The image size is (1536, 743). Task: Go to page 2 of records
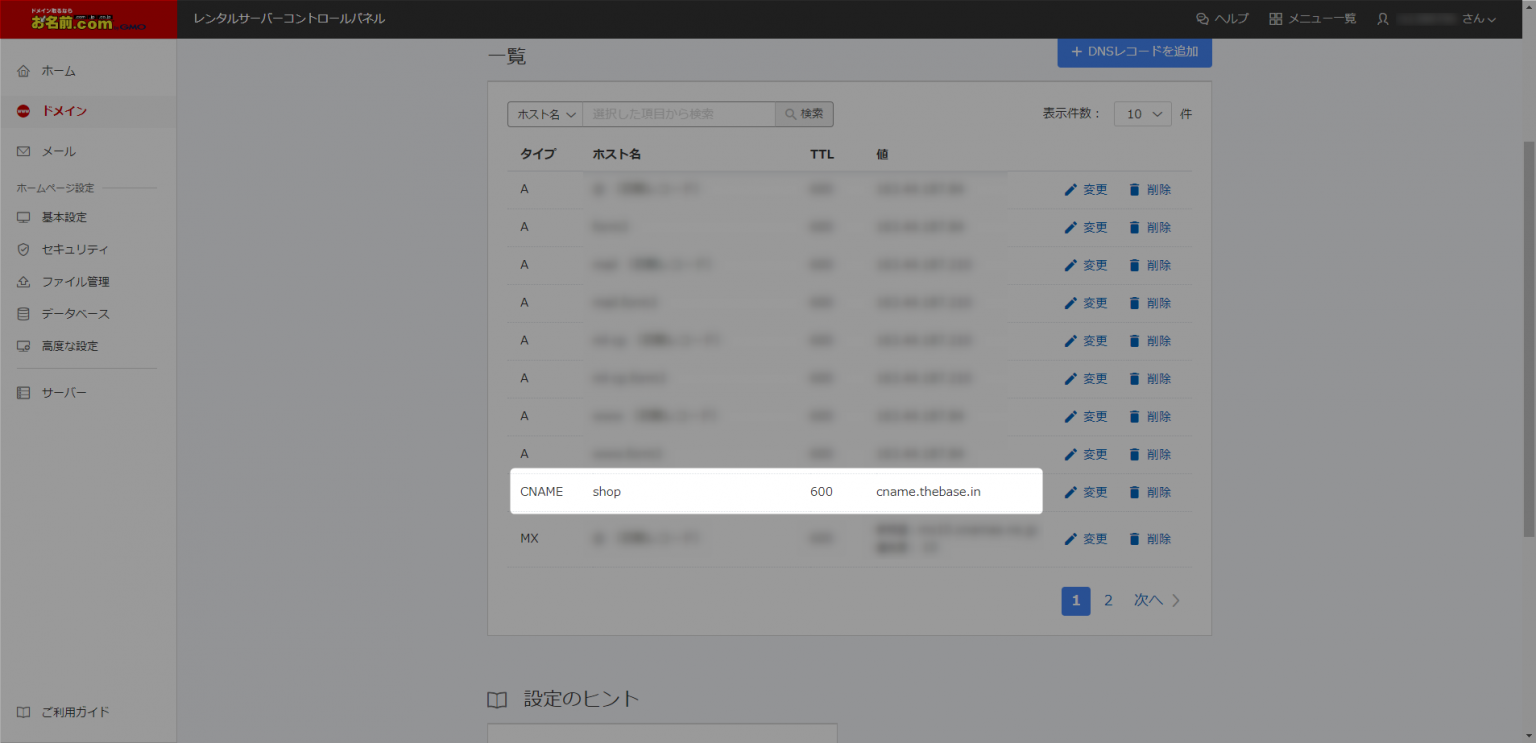(1108, 601)
